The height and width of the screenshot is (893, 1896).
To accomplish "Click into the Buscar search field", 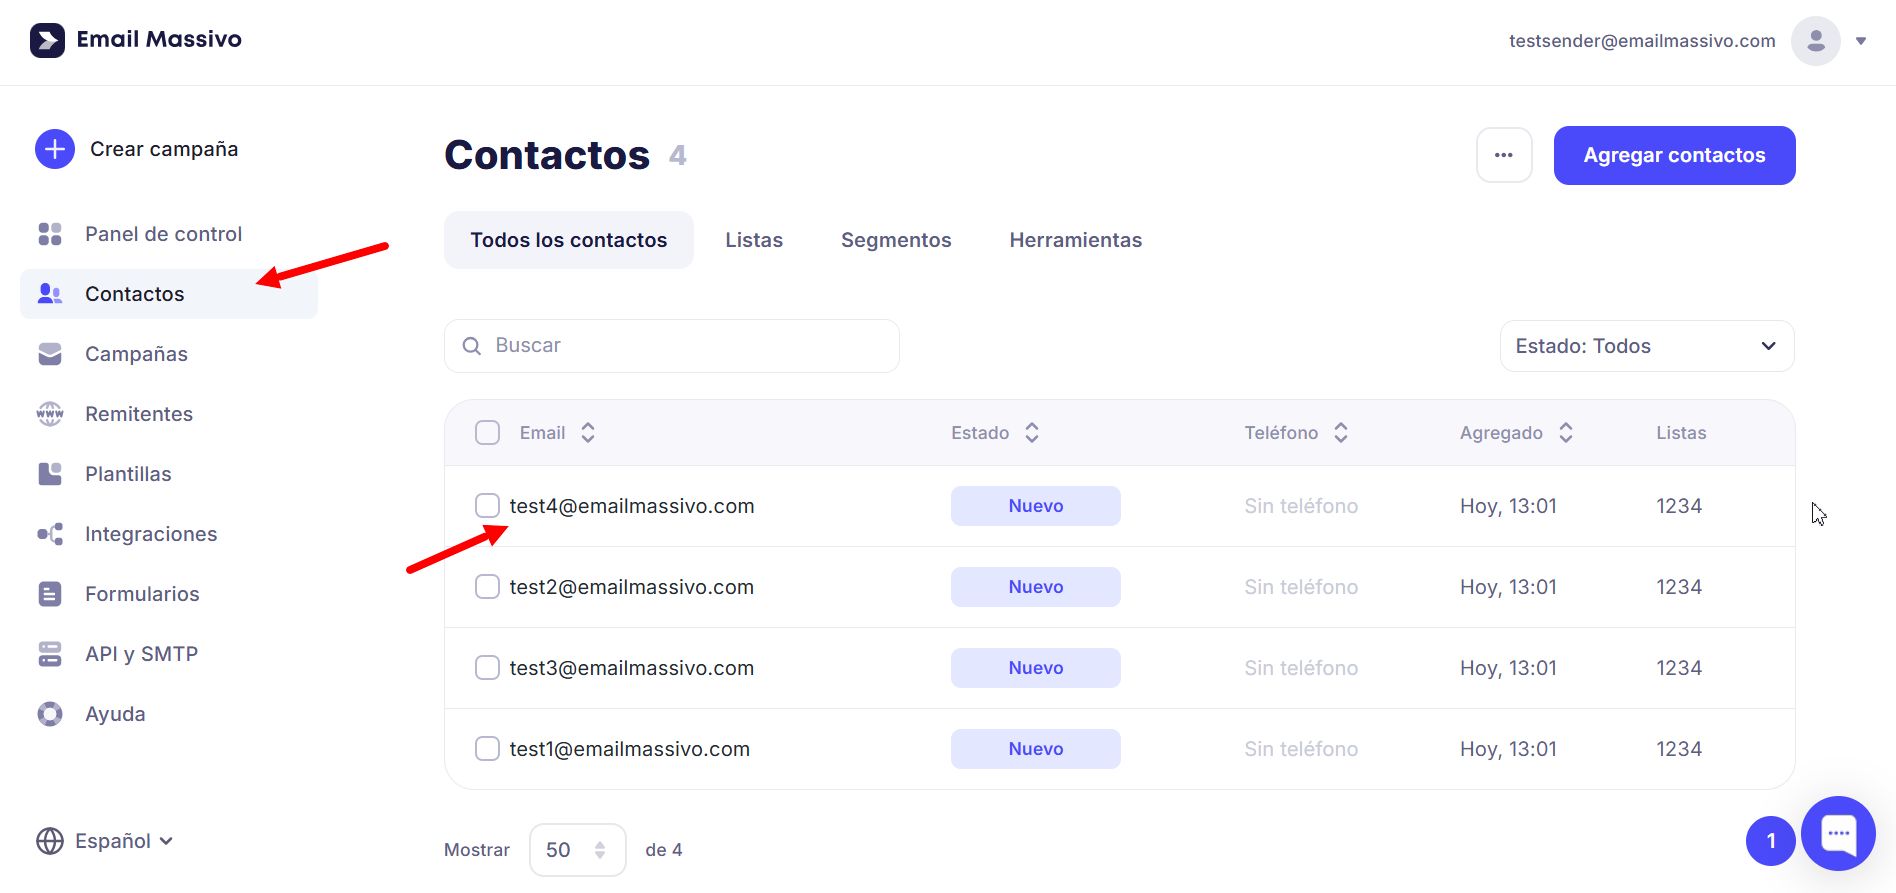I will point(690,346).
